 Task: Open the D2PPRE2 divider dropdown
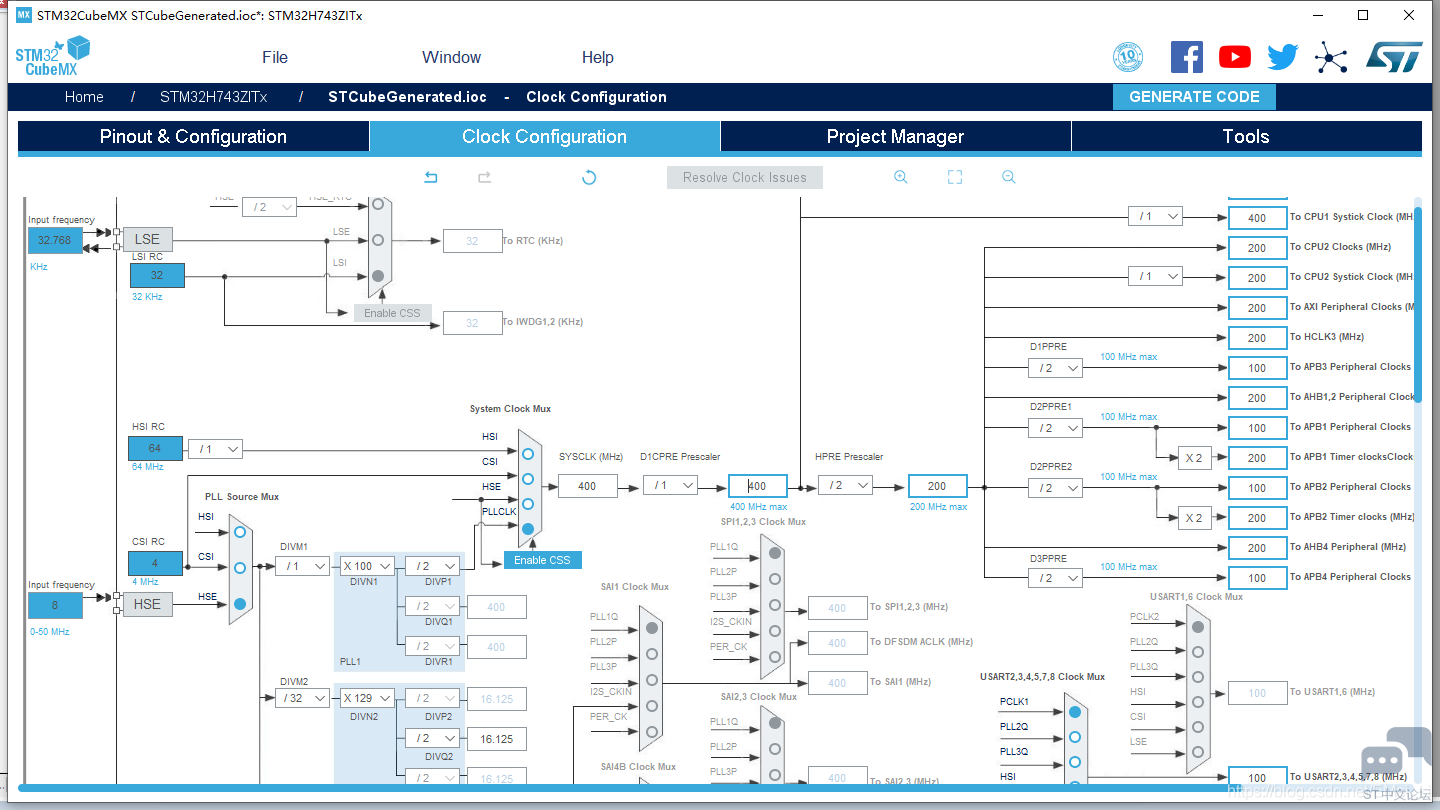pyautogui.click(x=1055, y=488)
